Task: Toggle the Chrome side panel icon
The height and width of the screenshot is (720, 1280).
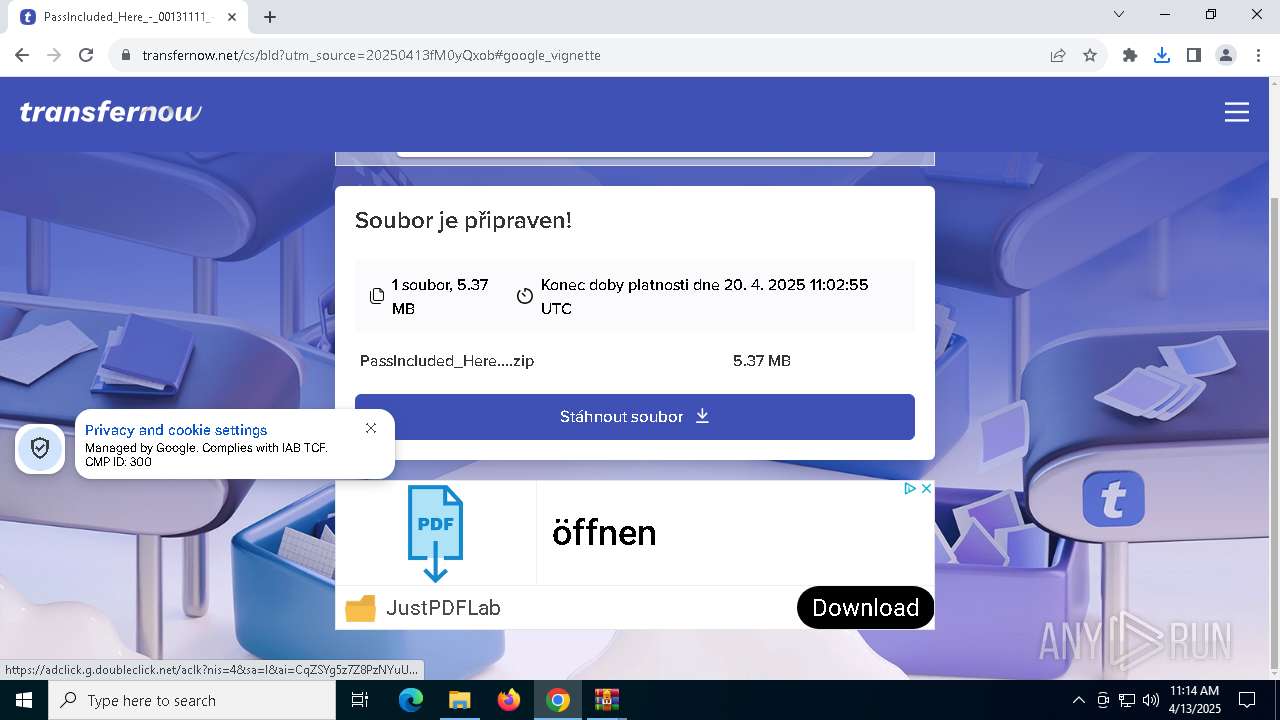Action: [x=1194, y=55]
